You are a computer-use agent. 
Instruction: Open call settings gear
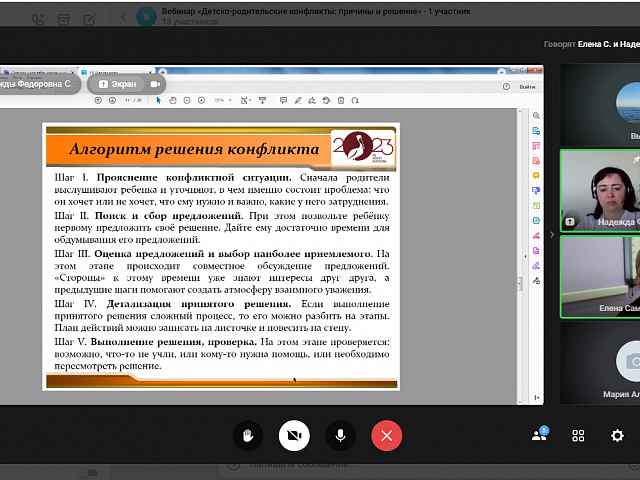[617, 436]
